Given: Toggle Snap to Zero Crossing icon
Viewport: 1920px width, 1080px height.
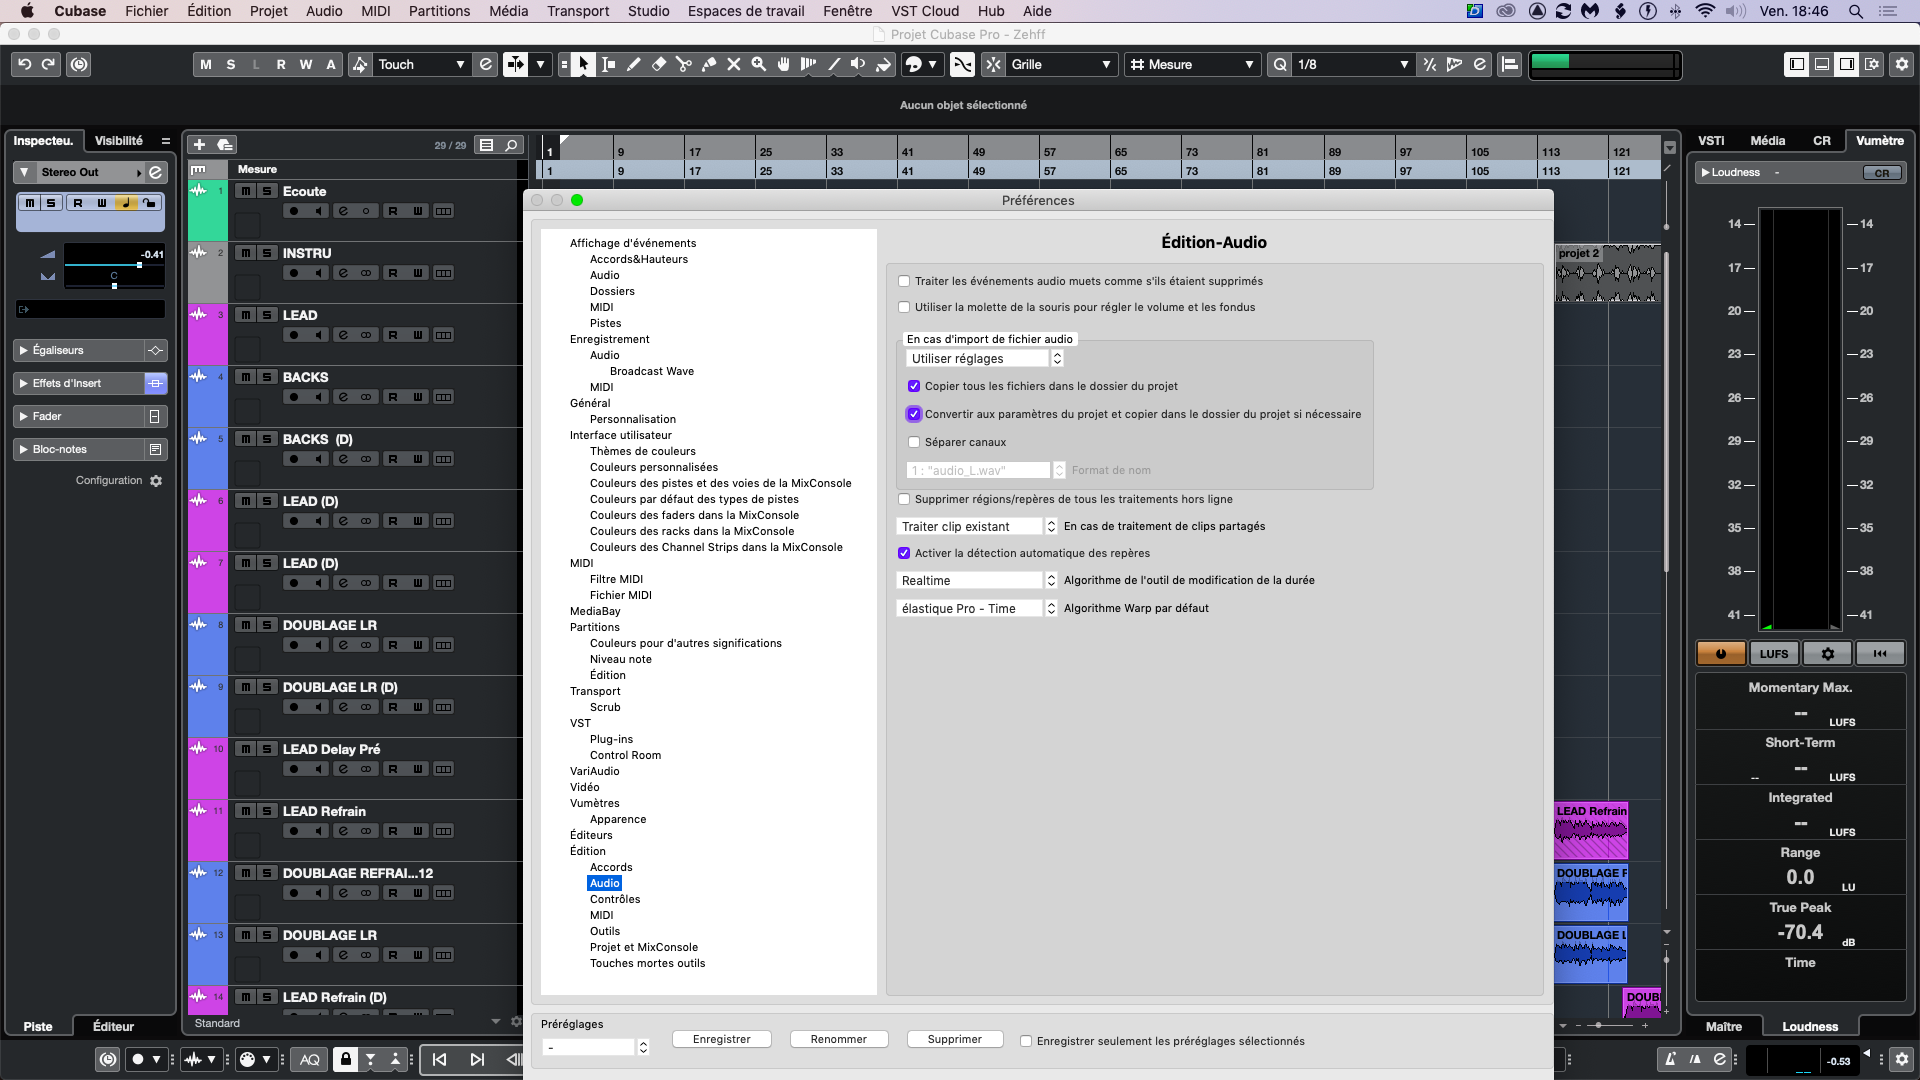Looking at the screenshot, I should coord(962,64).
